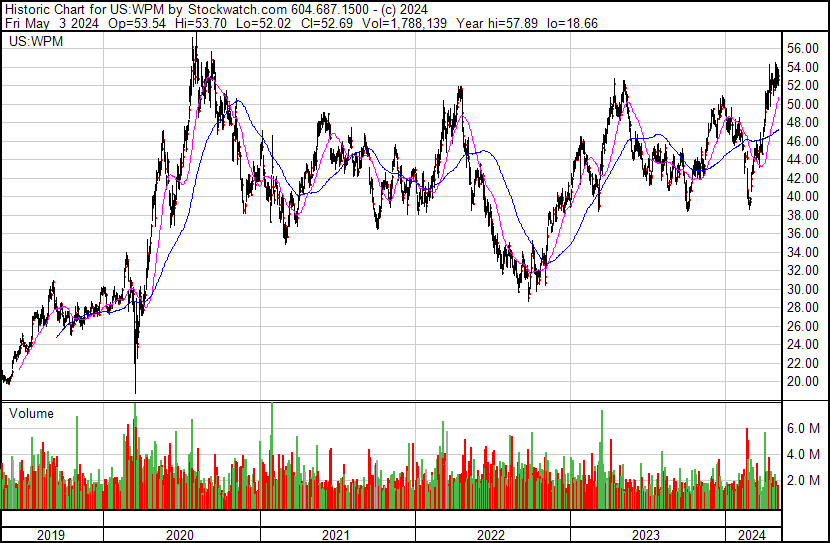Click the 2.0 M volume axis label
The width and height of the screenshot is (830, 543).
pos(803,480)
